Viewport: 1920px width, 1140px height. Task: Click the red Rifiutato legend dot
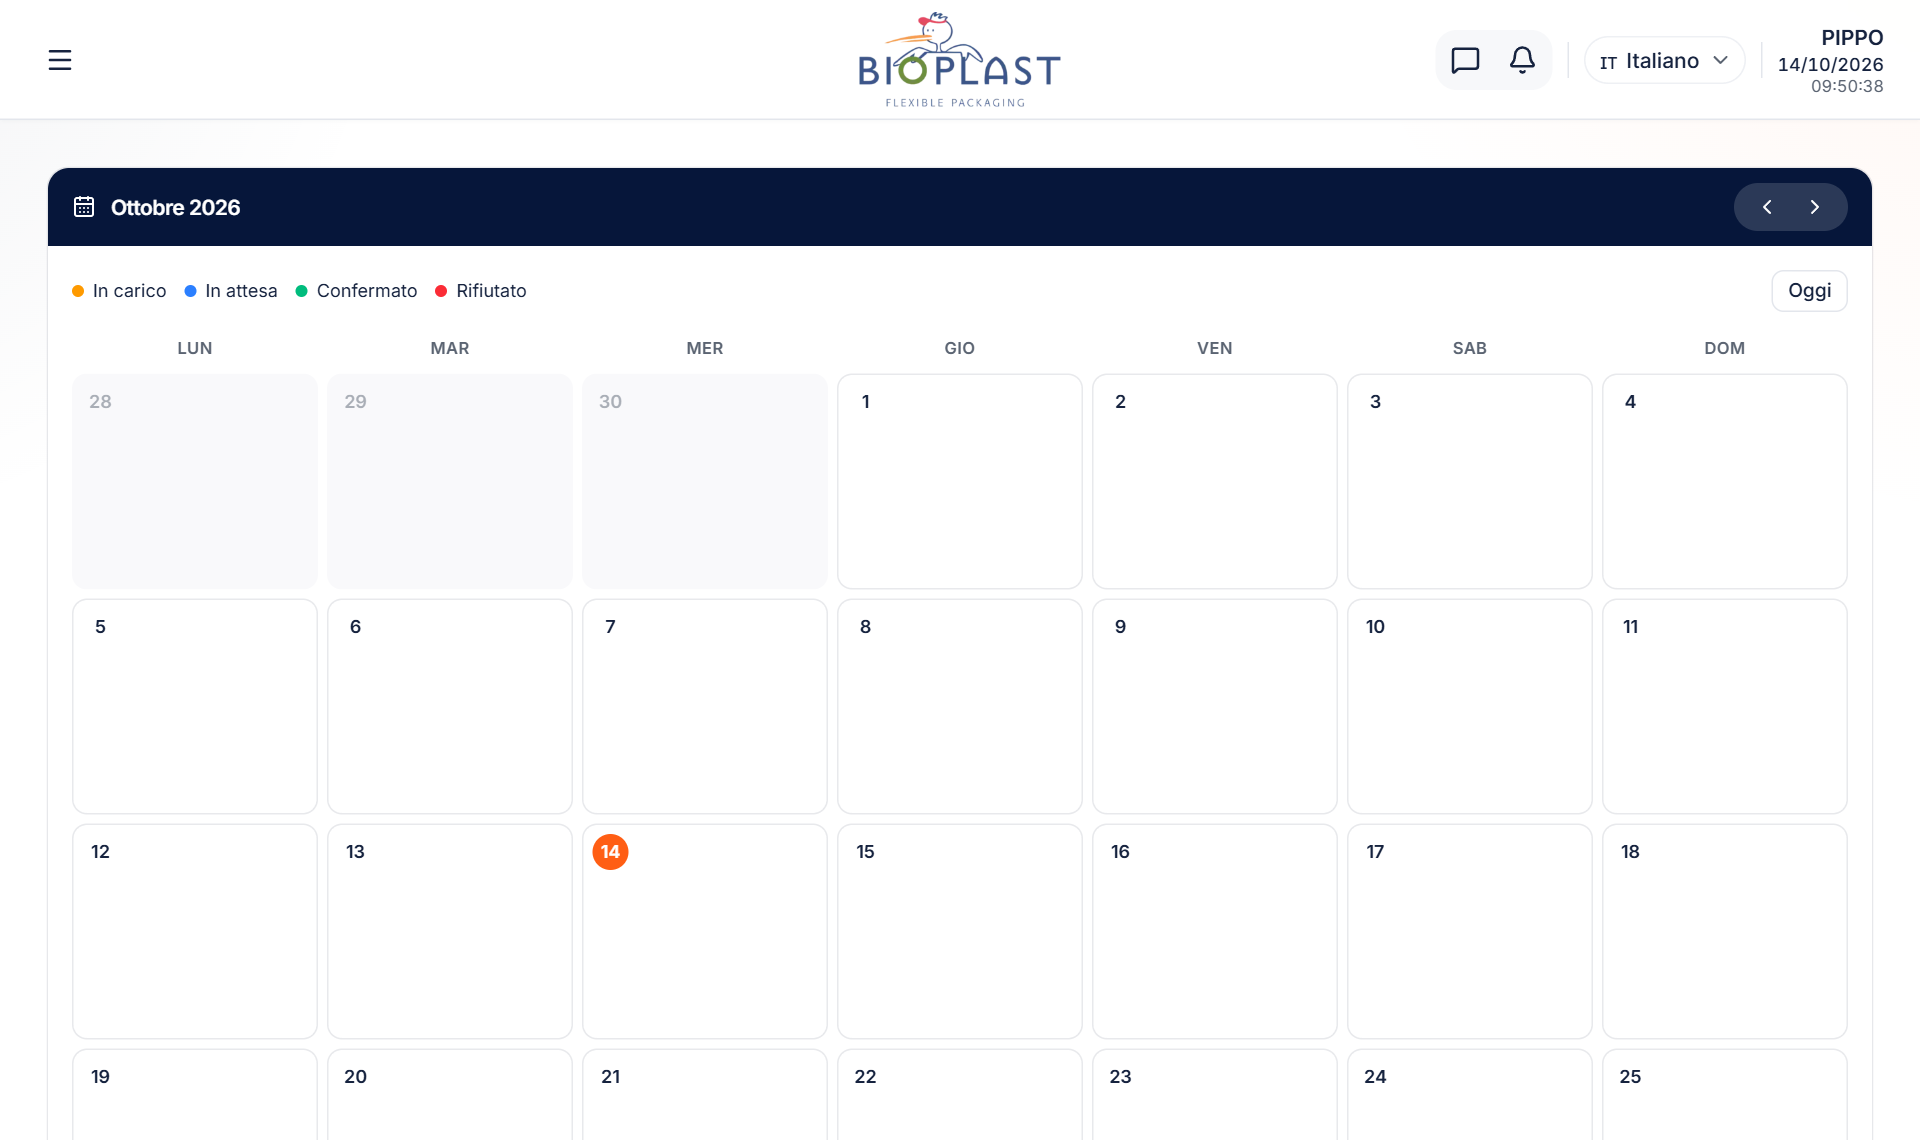[x=441, y=291]
